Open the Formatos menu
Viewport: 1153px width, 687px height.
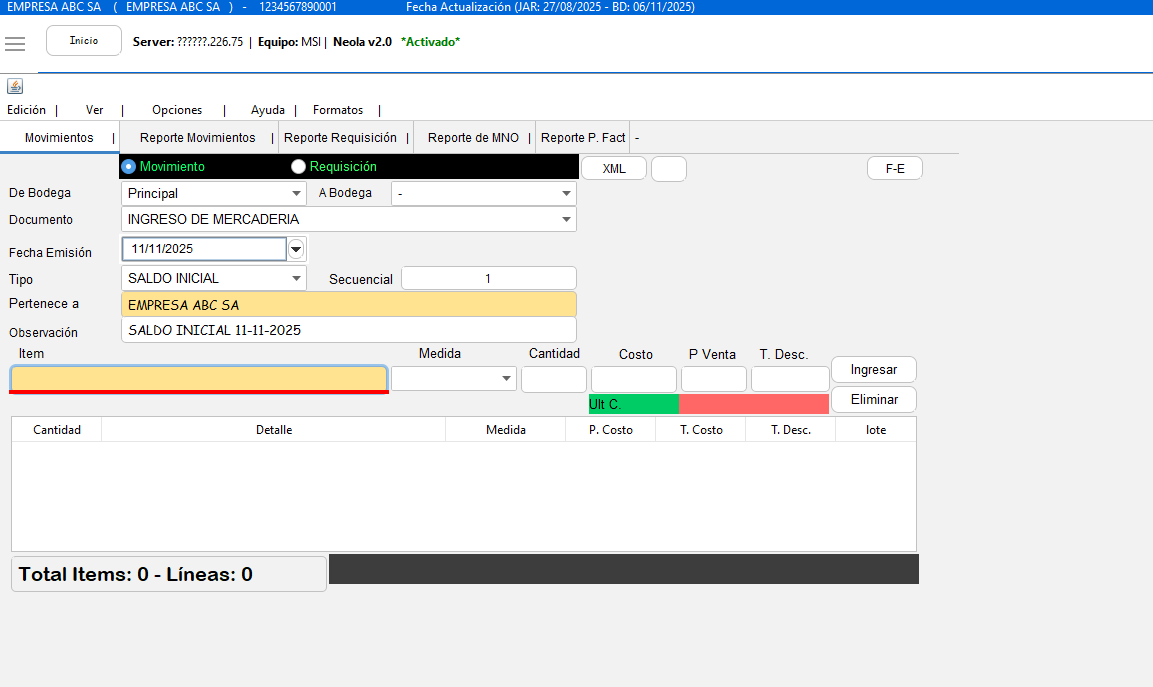(338, 110)
